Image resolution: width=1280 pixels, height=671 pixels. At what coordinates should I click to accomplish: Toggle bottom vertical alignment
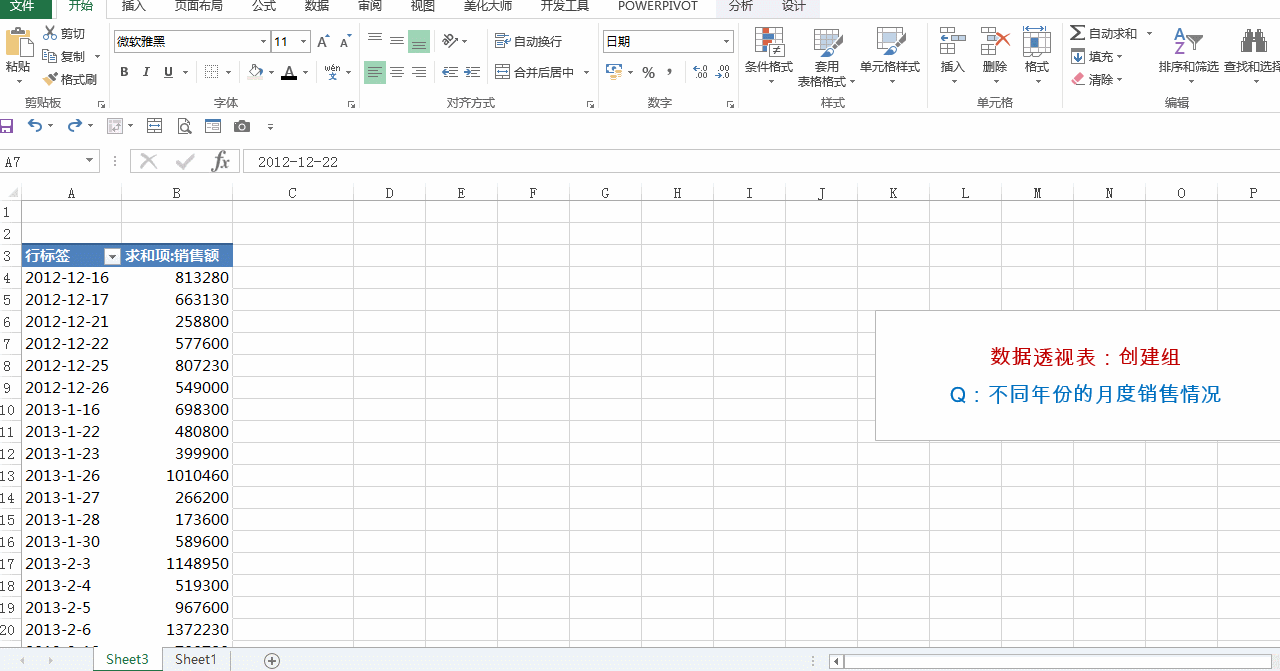coord(419,41)
